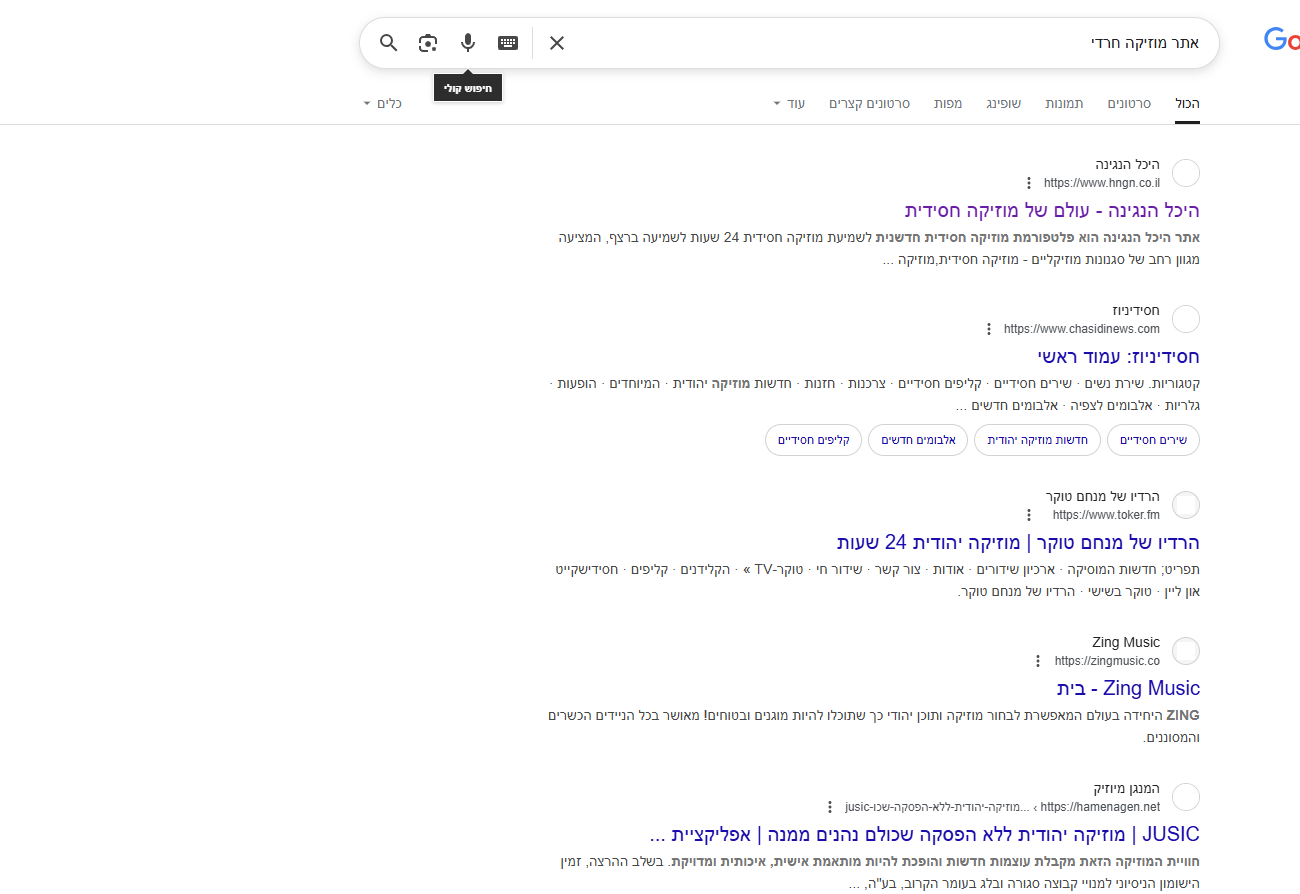Expand the עוד search categories dropdown
The height and width of the screenshot is (894, 1300).
tap(789, 102)
